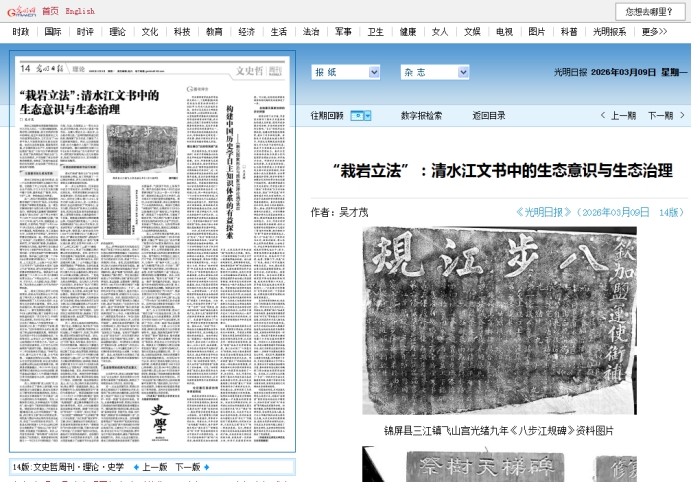The image size is (692, 482).
Task: Click the 首页 home link
Action: (x=50, y=11)
